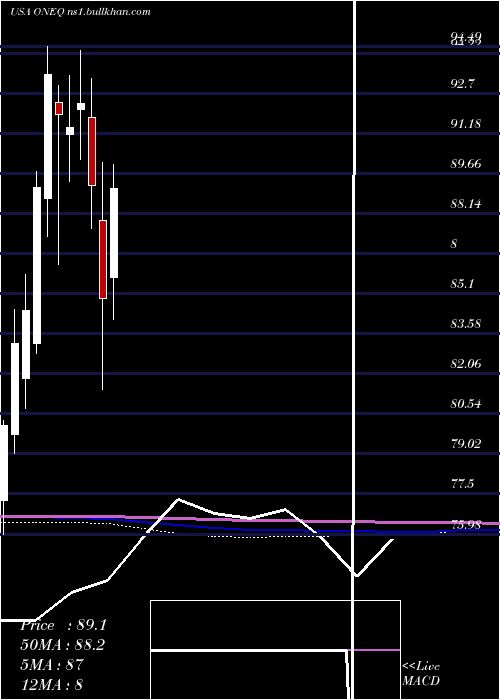Select the 88.14 price level label
Viewport: 500px width, 700px height.
point(466,204)
